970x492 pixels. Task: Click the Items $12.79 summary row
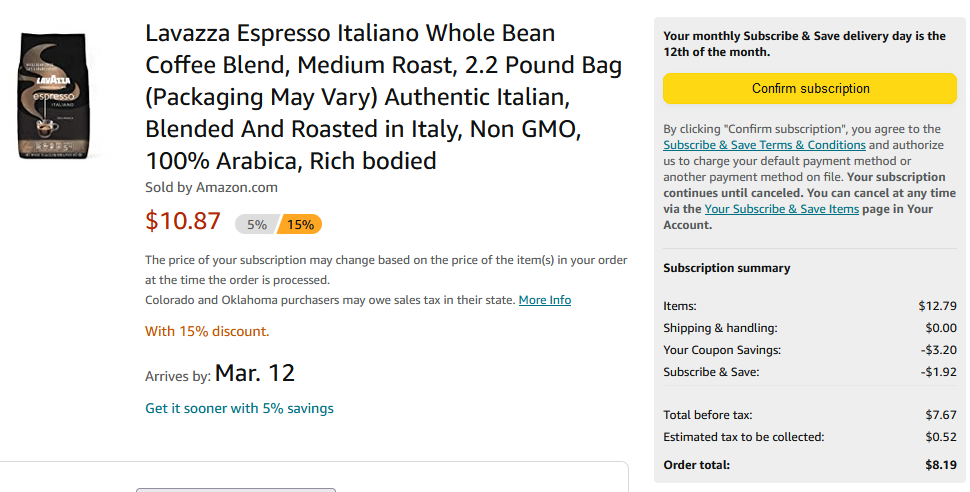point(810,306)
